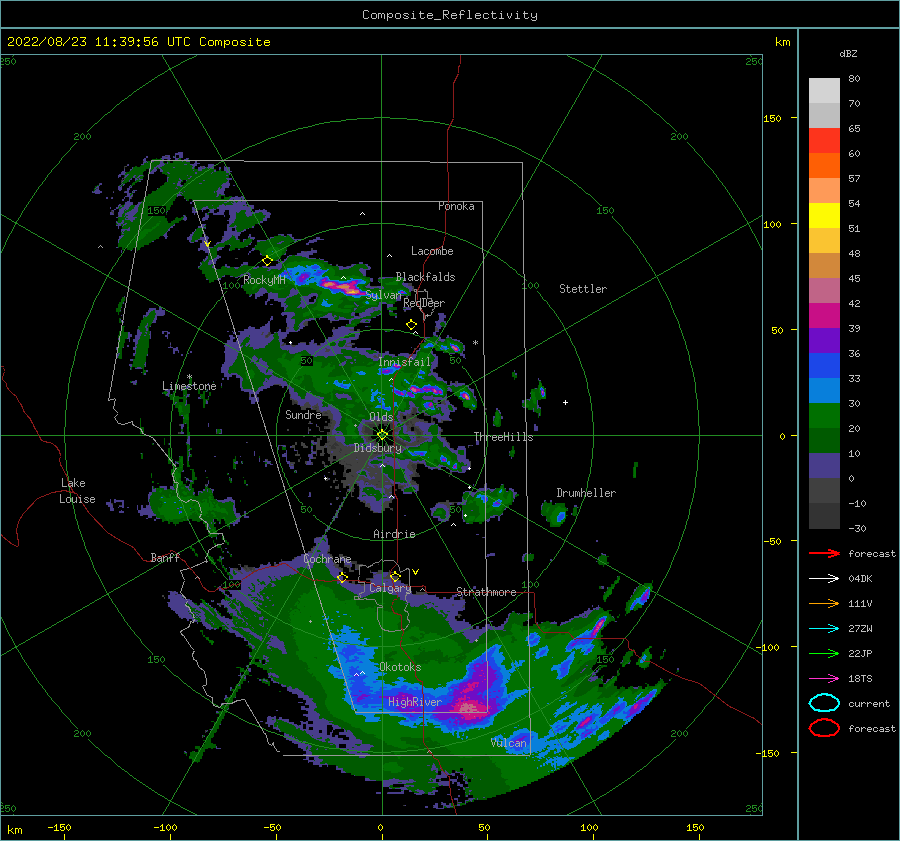The height and width of the screenshot is (841, 900).
Task: Click the green 22JP arrow icon
Action: [824, 653]
